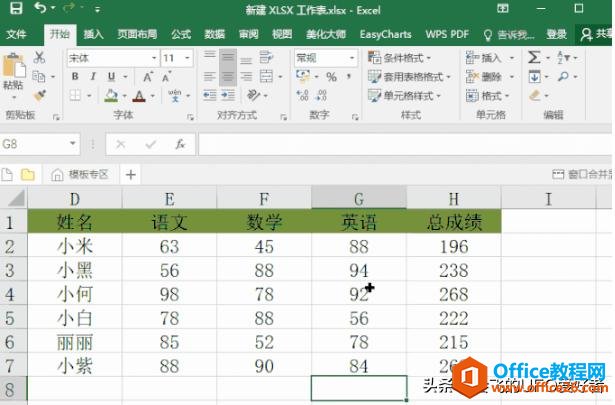Open Sort and Filter icon
The image size is (615, 405).
[564, 57]
